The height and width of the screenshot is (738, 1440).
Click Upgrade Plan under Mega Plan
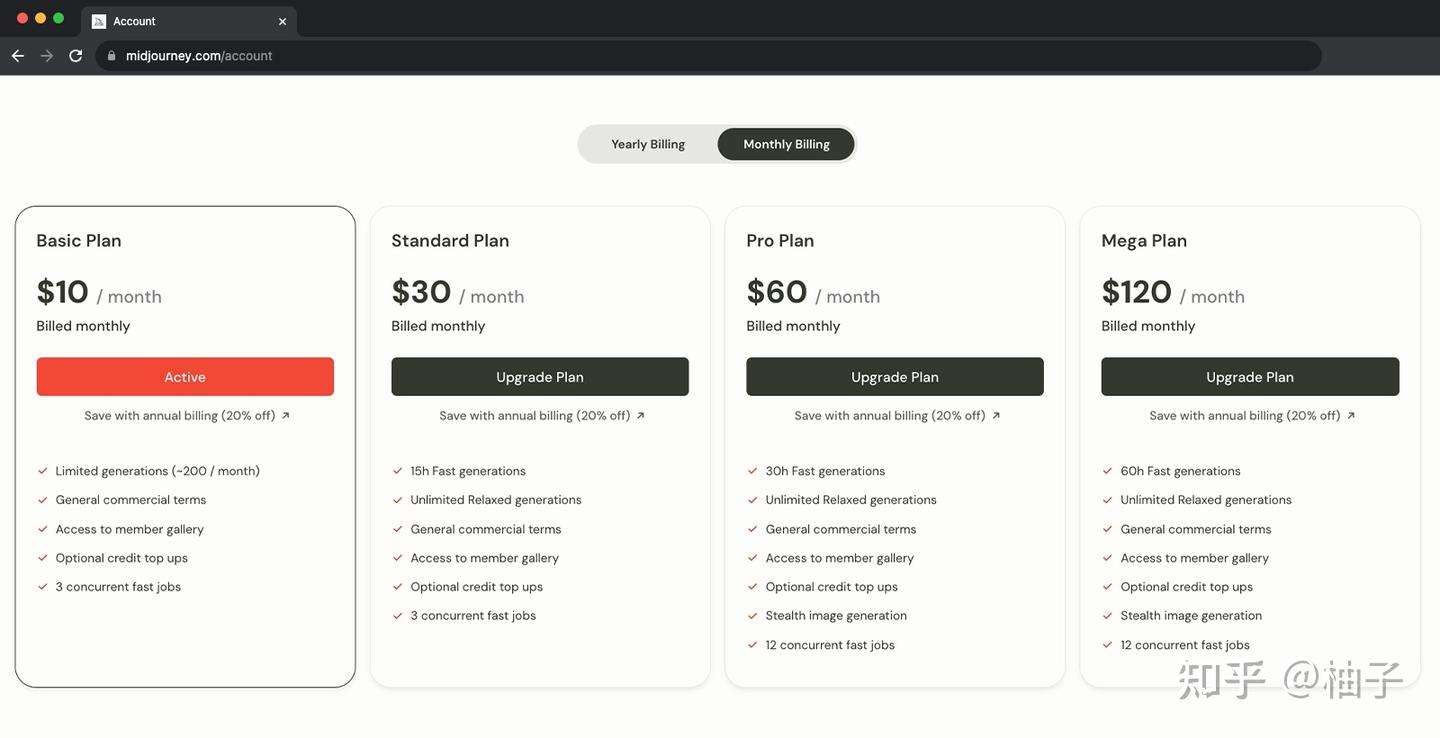1250,377
